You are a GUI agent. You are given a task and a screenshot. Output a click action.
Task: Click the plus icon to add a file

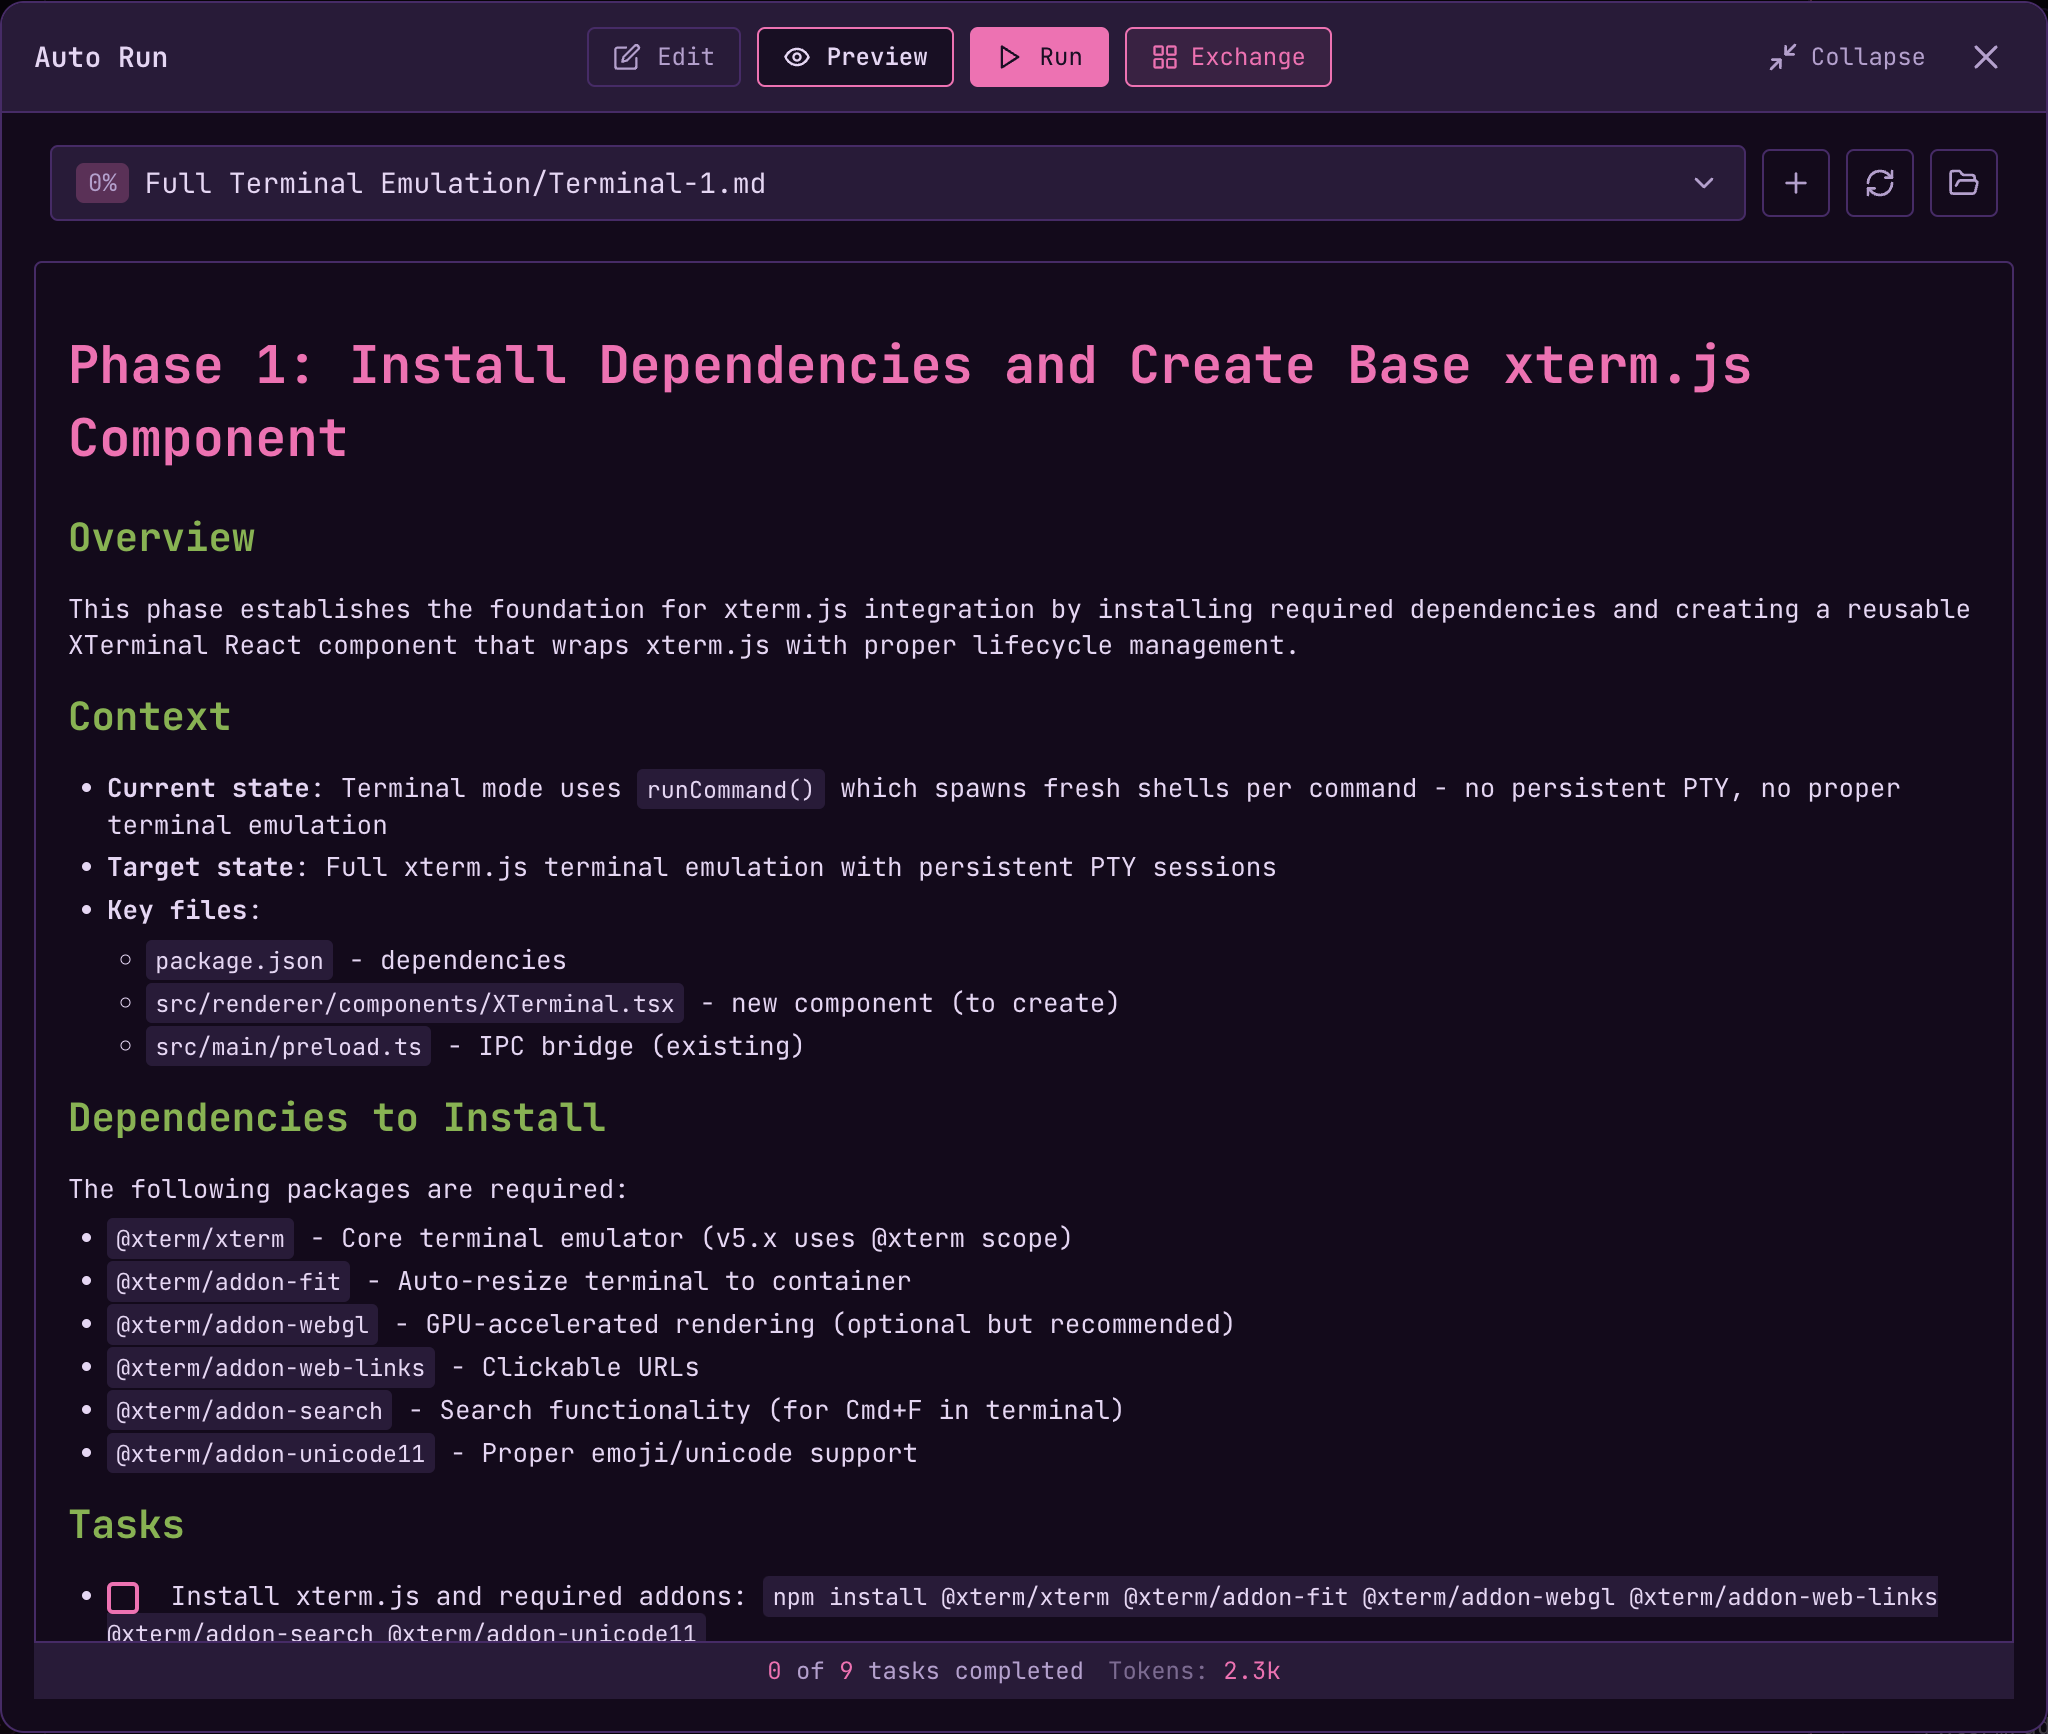1795,183
